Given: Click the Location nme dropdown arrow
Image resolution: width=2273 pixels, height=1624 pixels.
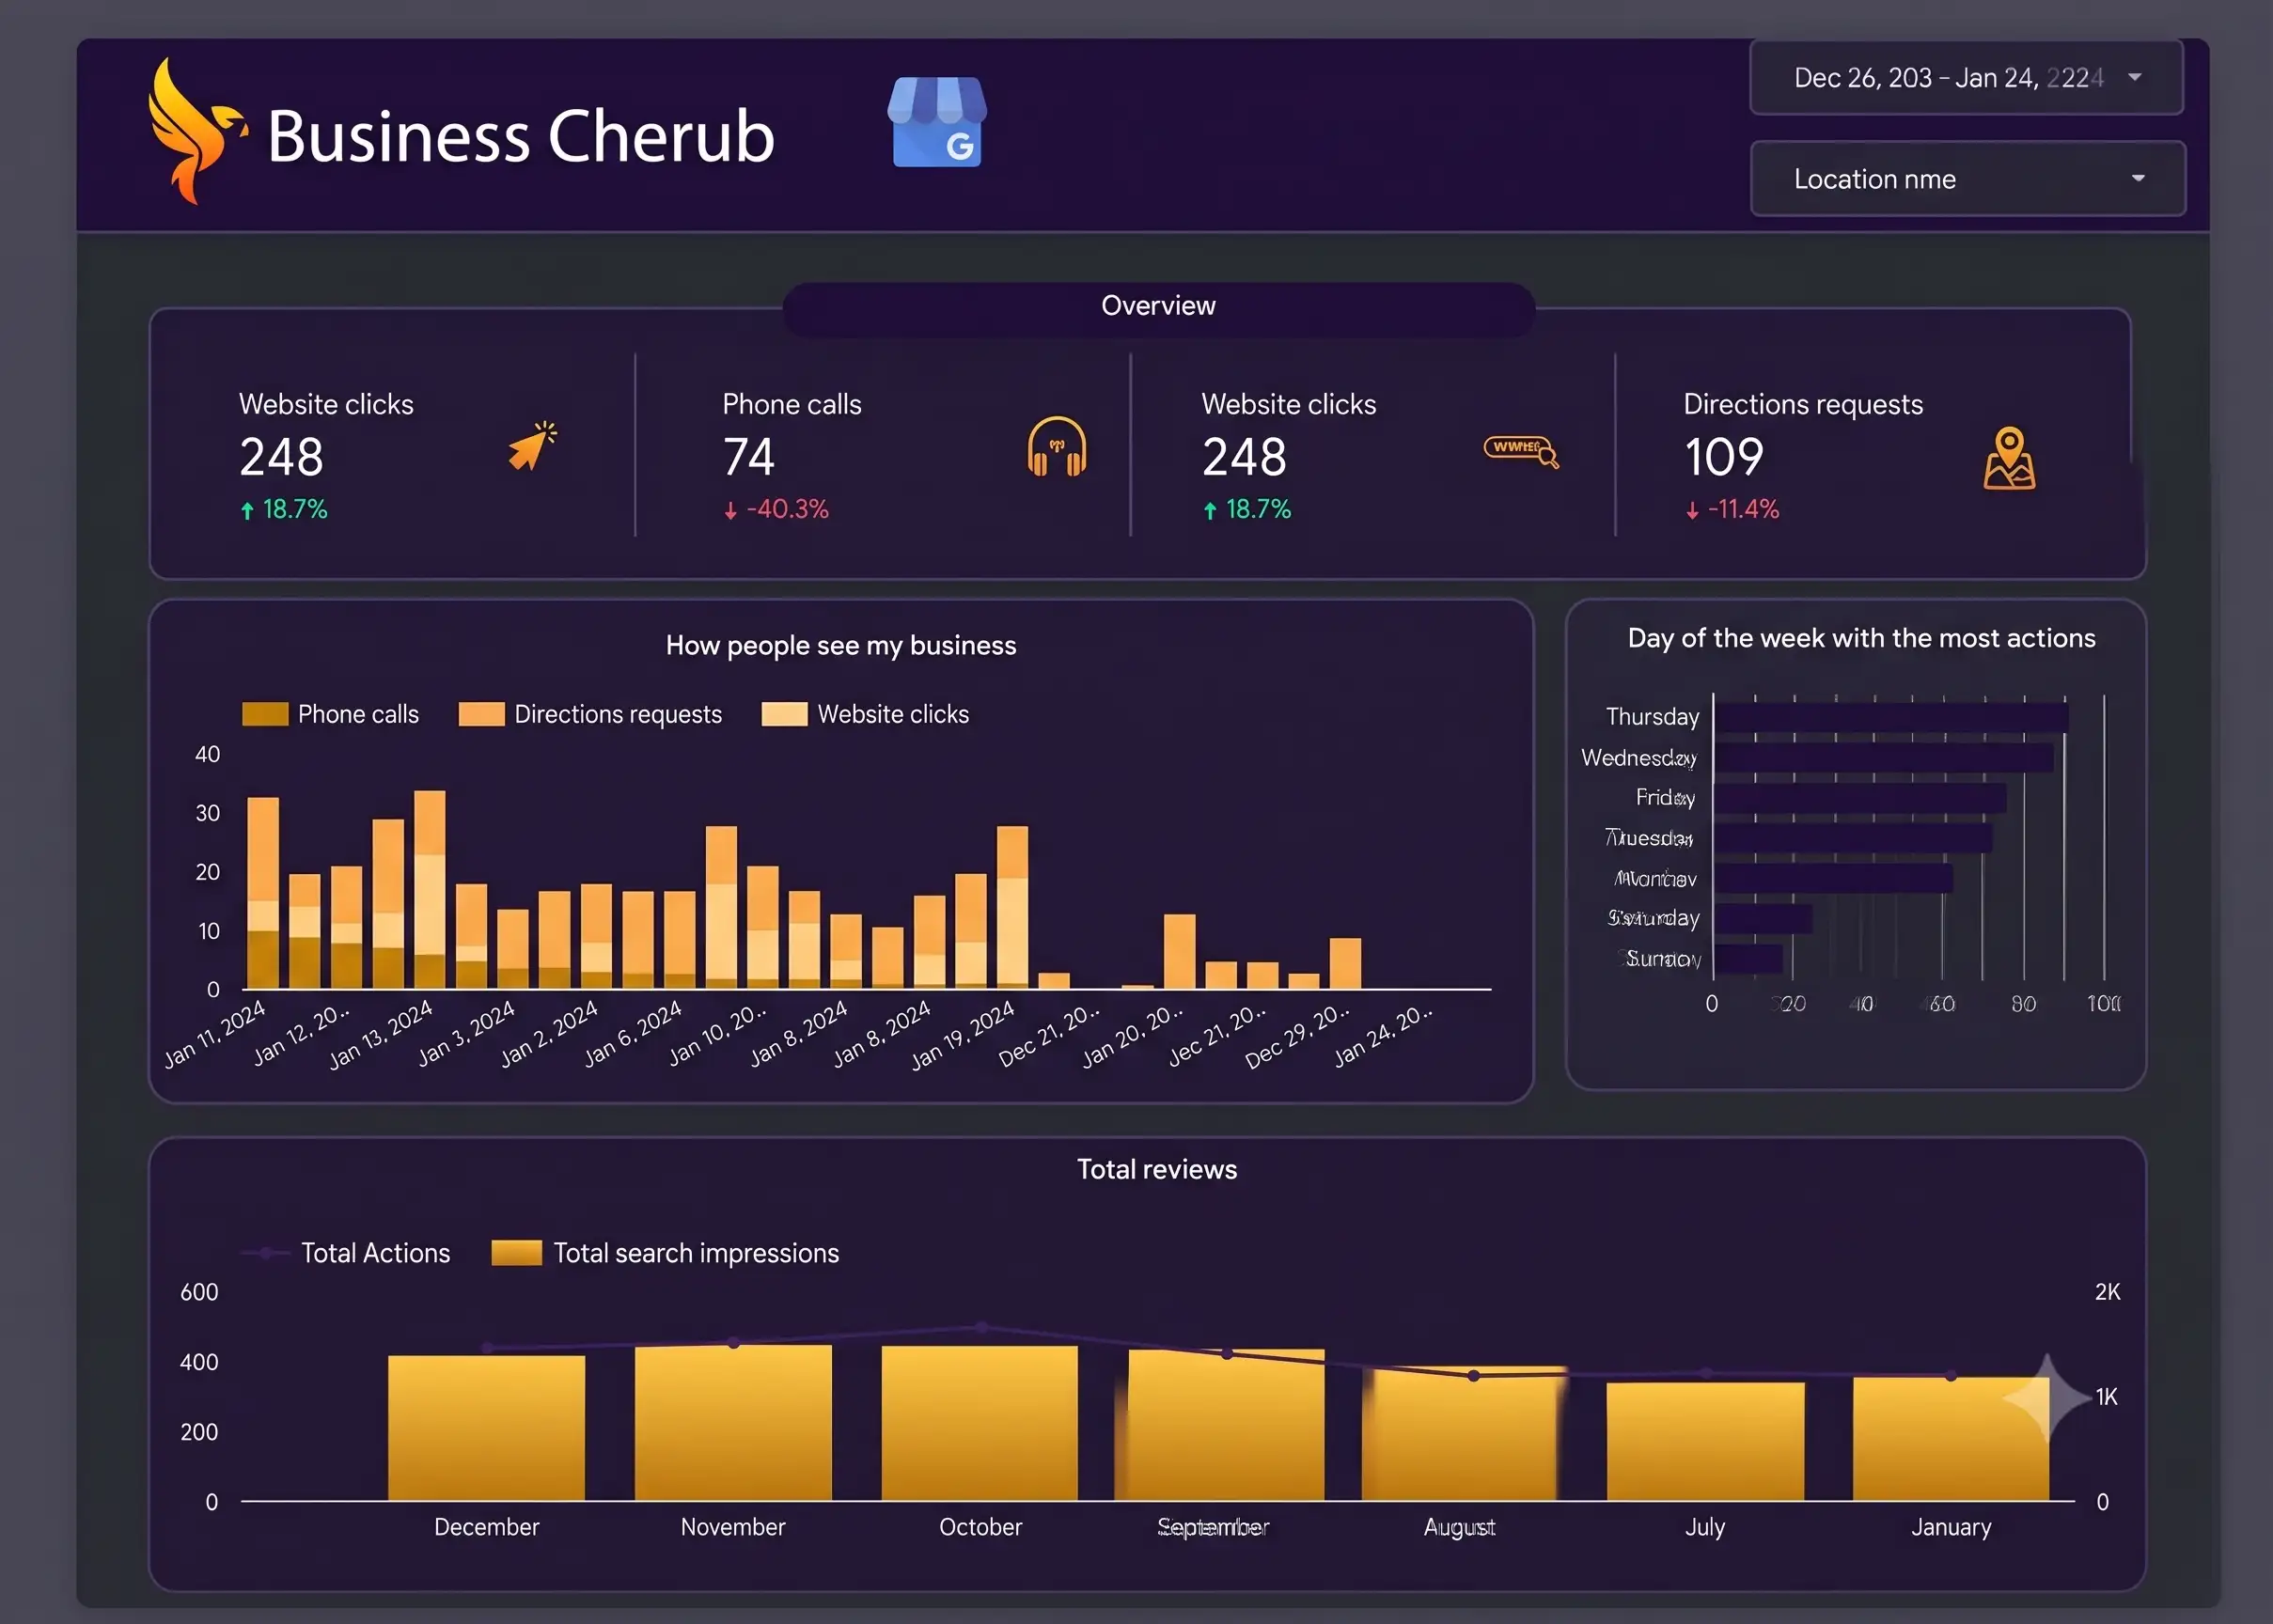Looking at the screenshot, I should [2138, 178].
